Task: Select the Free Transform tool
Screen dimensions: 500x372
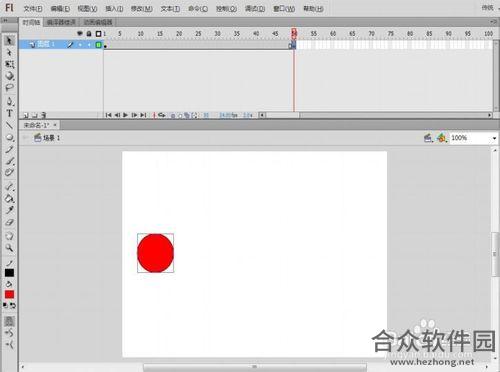Action: 9,64
